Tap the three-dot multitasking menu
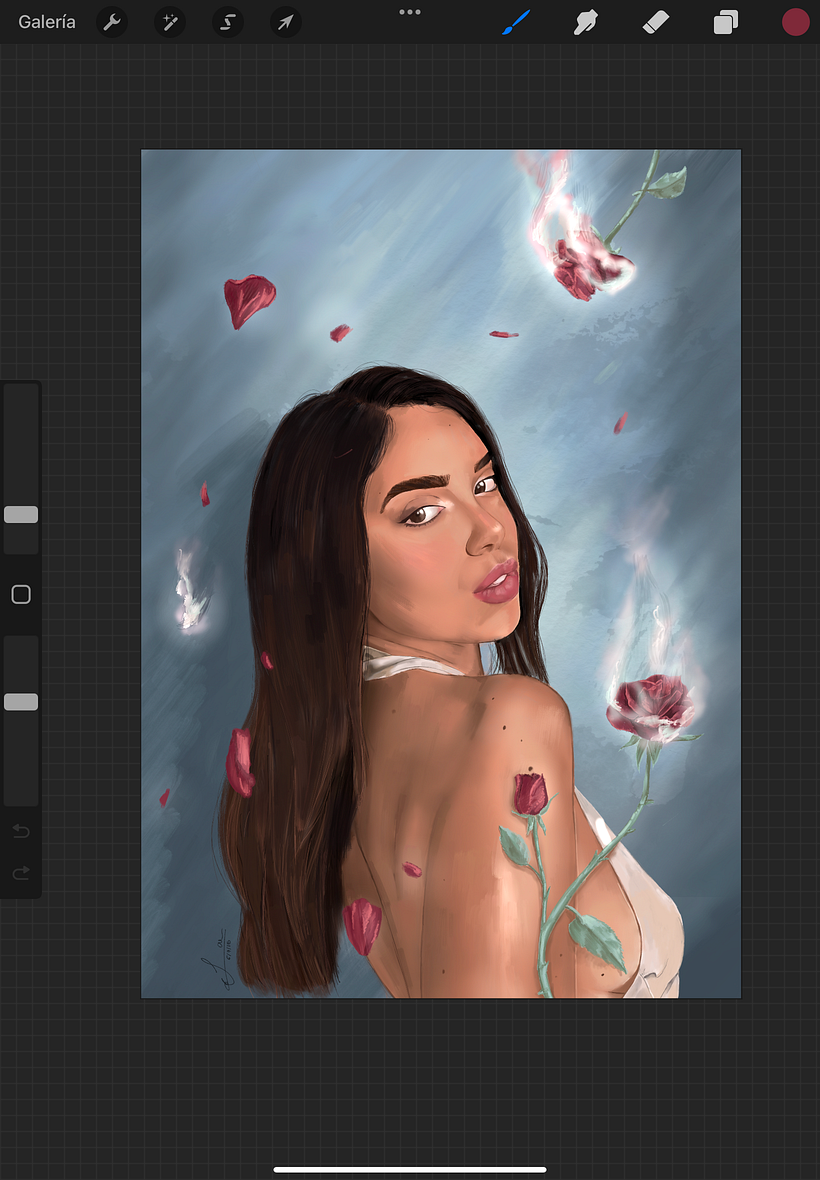 point(410,12)
